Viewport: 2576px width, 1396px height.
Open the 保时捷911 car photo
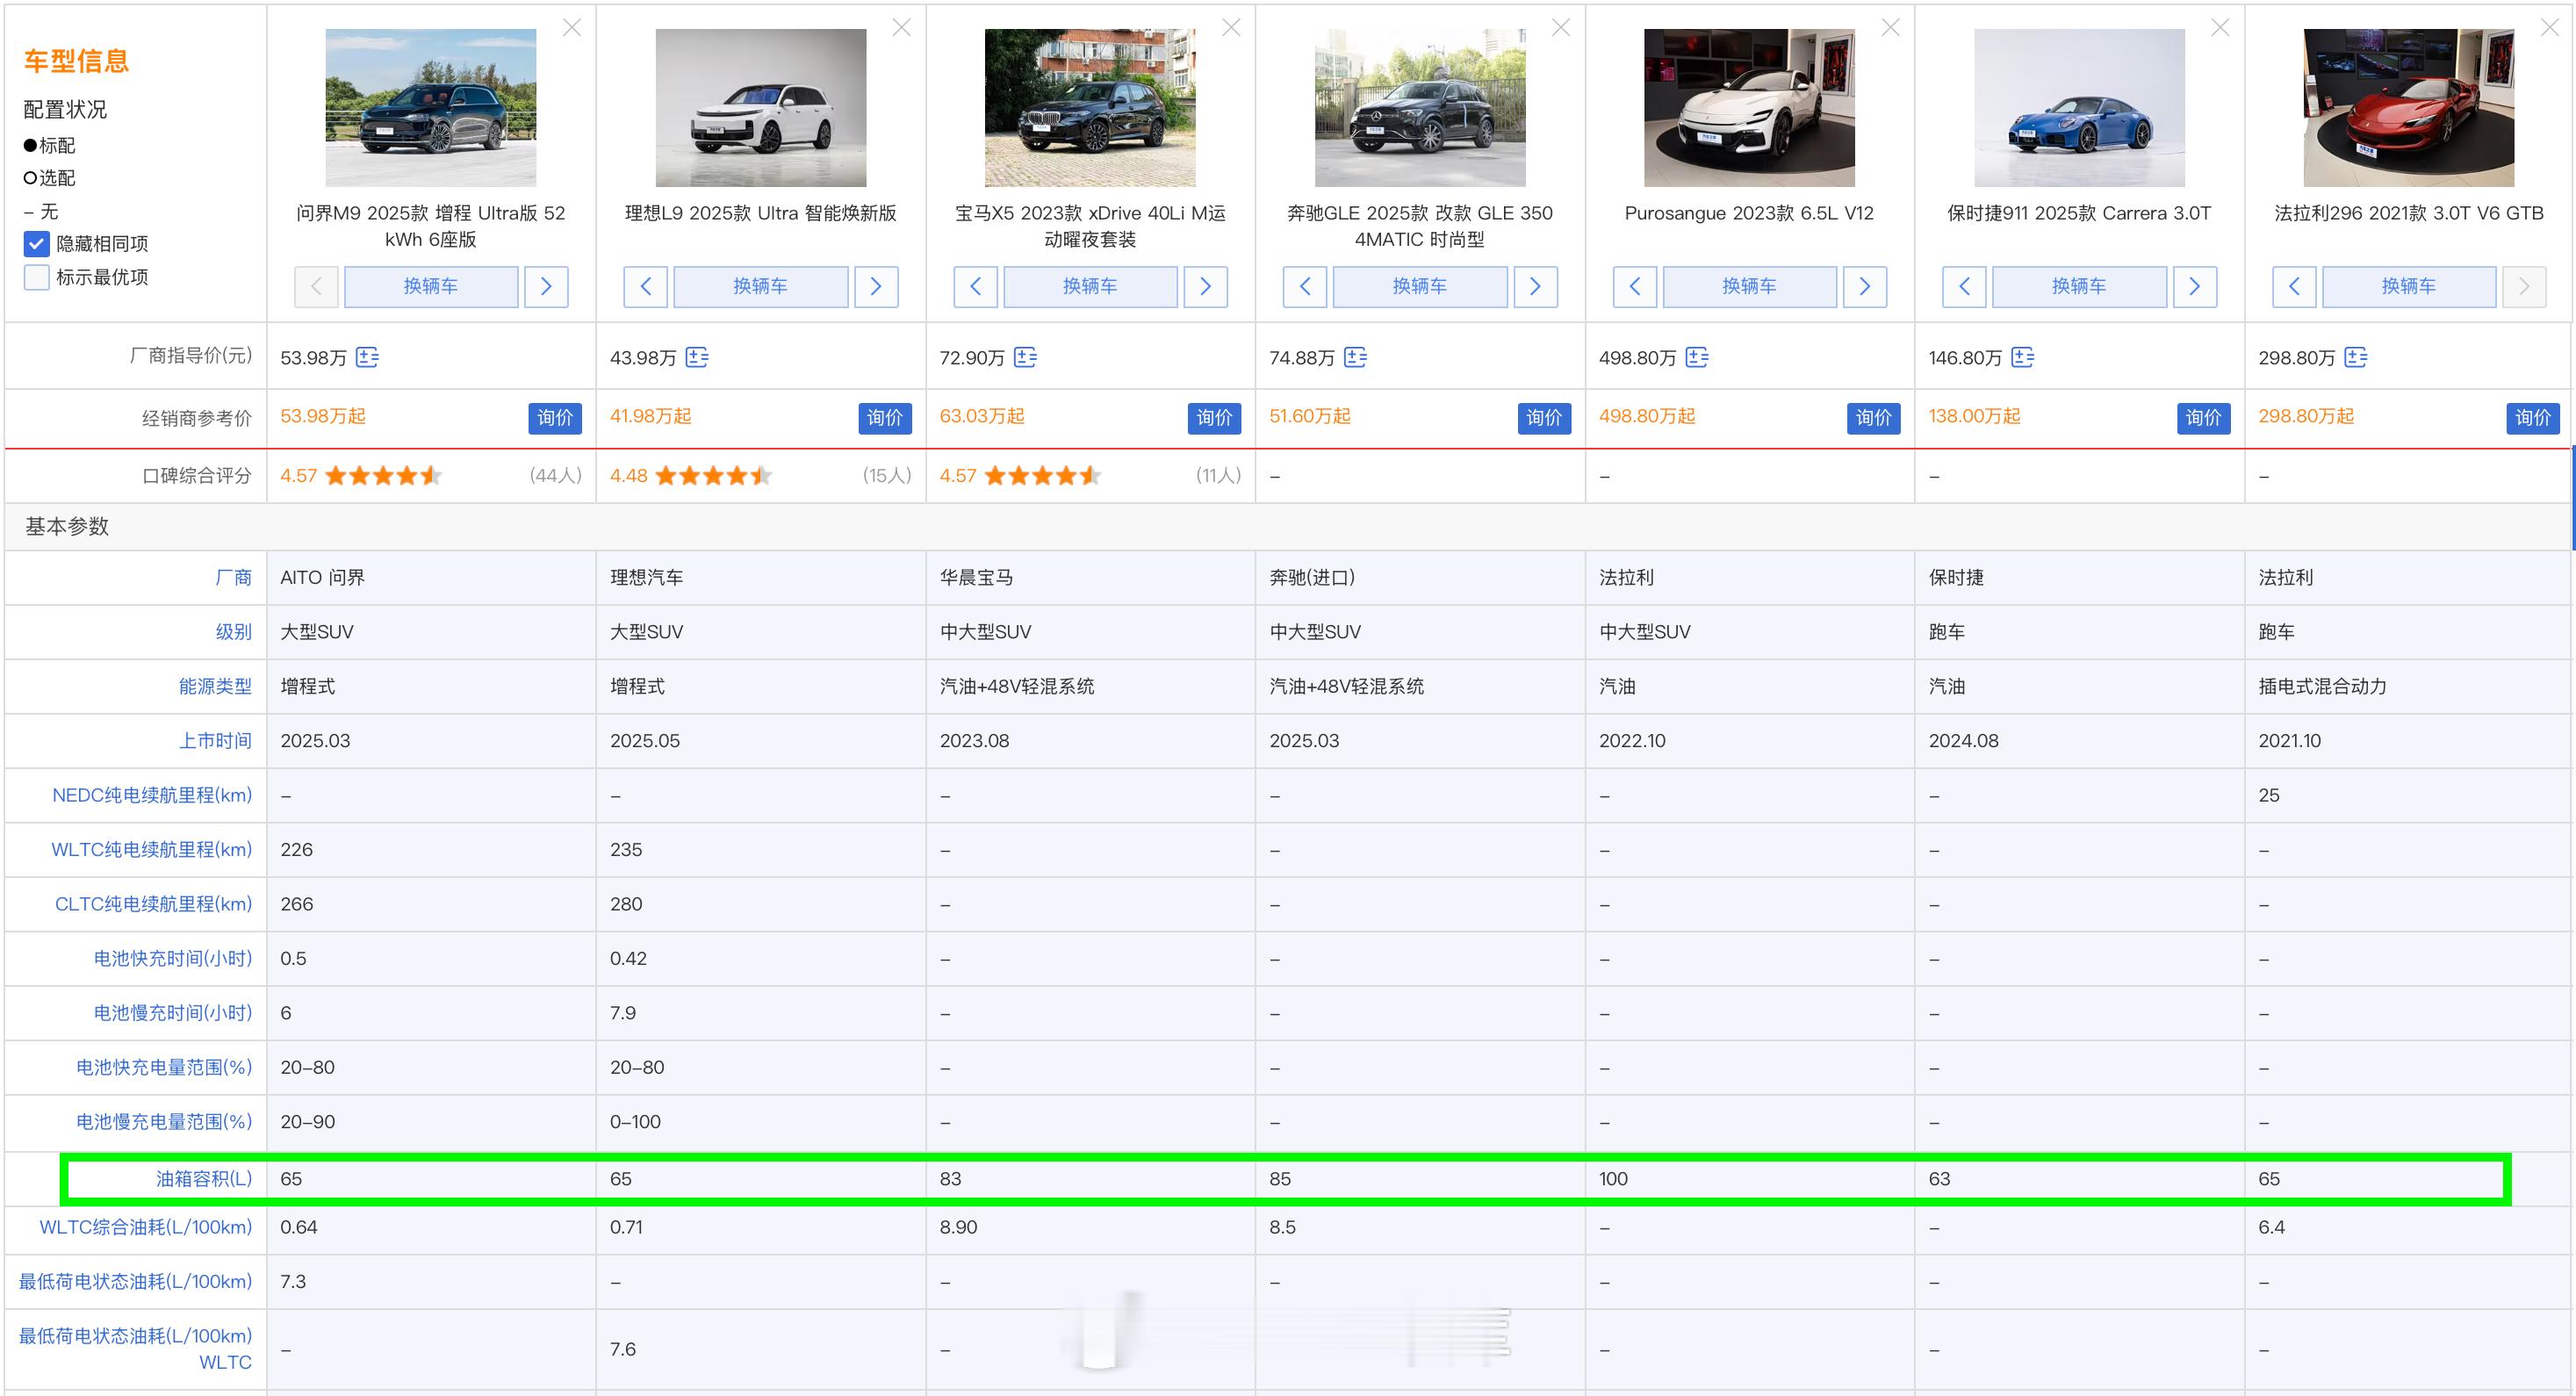click(2080, 108)
